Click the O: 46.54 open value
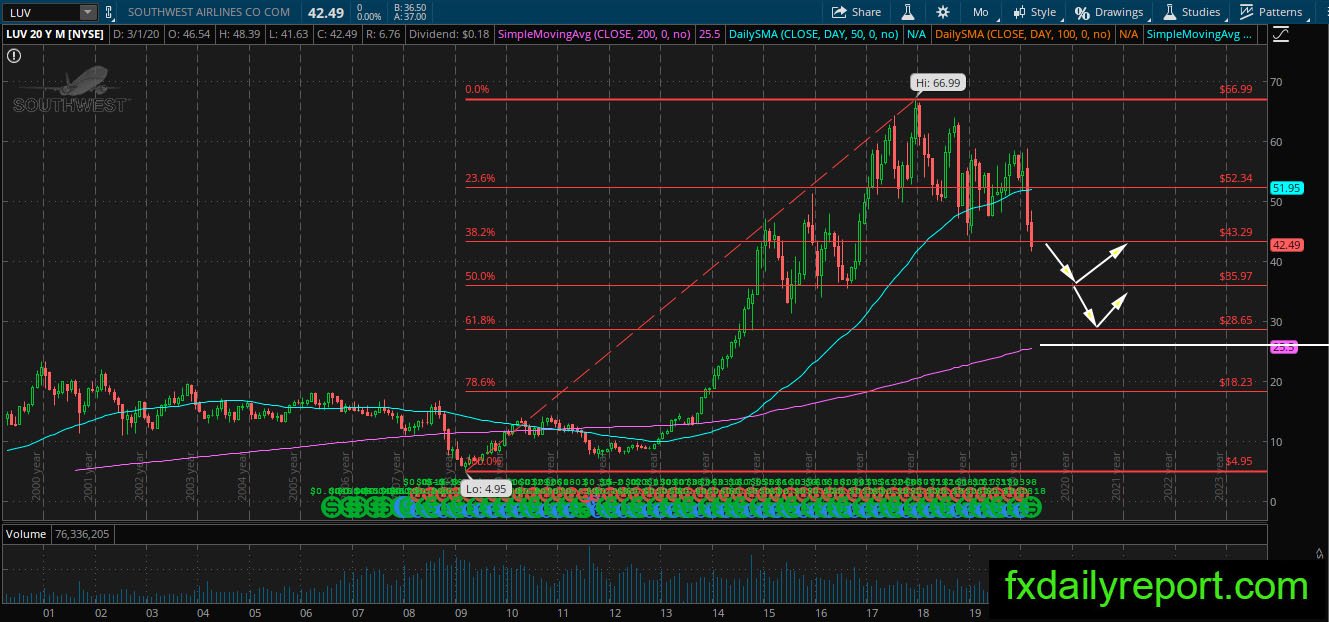Screen dimensions: 1329x622 click(x=188, y=34)
